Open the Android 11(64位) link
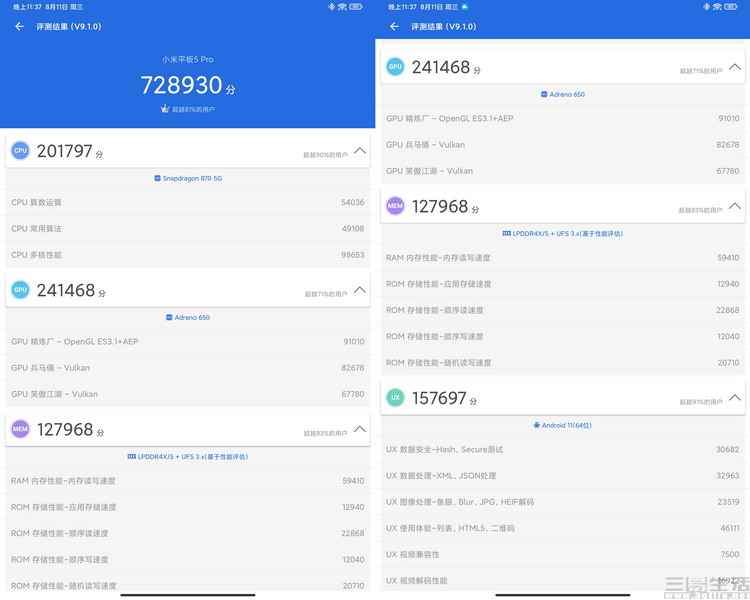Viewport: 750px width, 600px height. pyautogui.click(x=562, y=425)
